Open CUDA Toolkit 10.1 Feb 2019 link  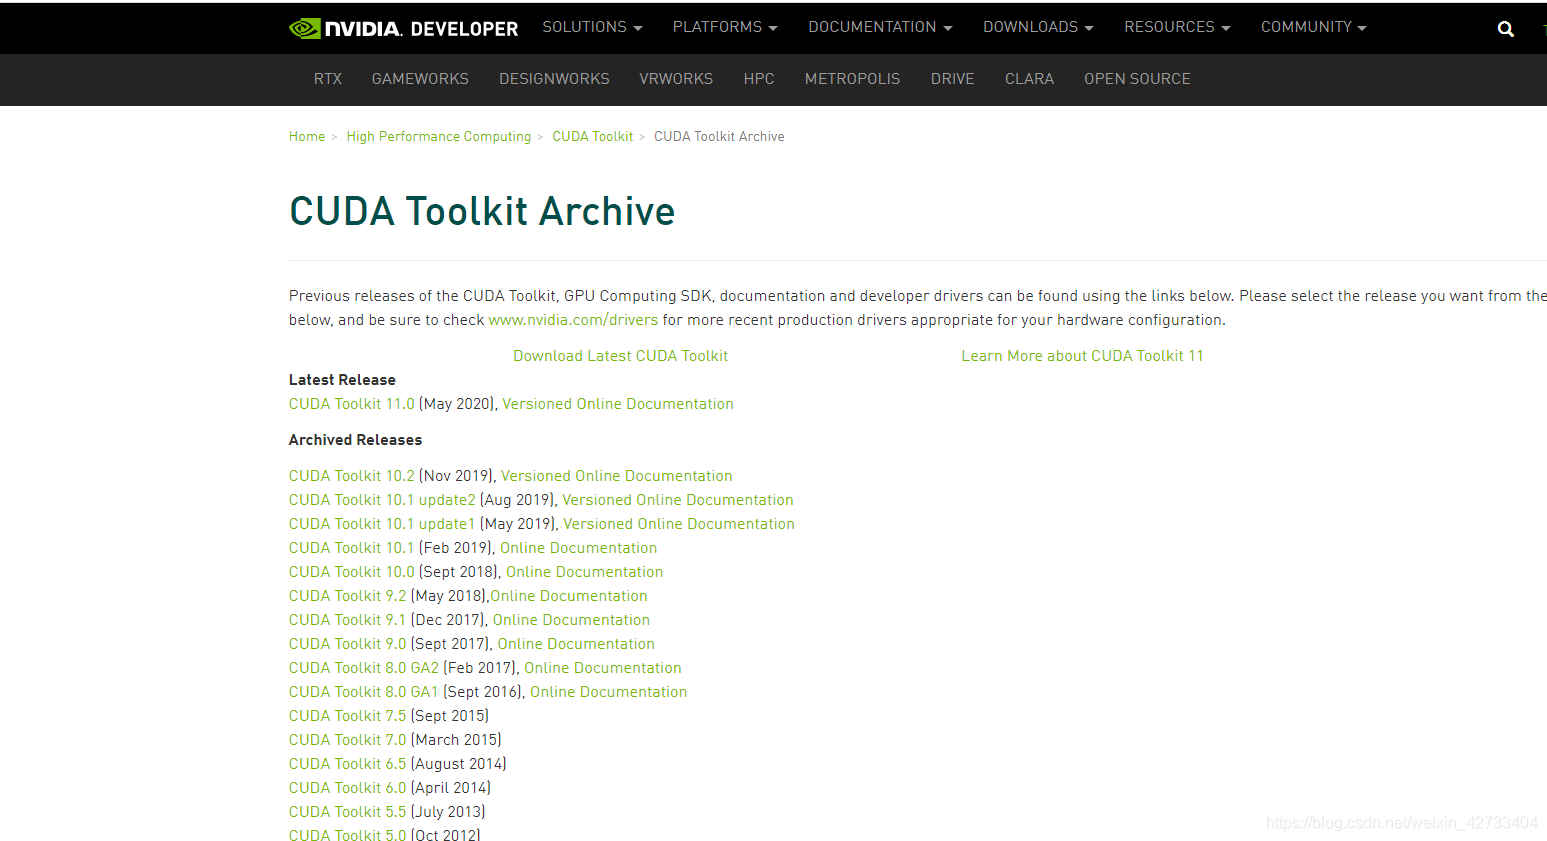(351, 548)
